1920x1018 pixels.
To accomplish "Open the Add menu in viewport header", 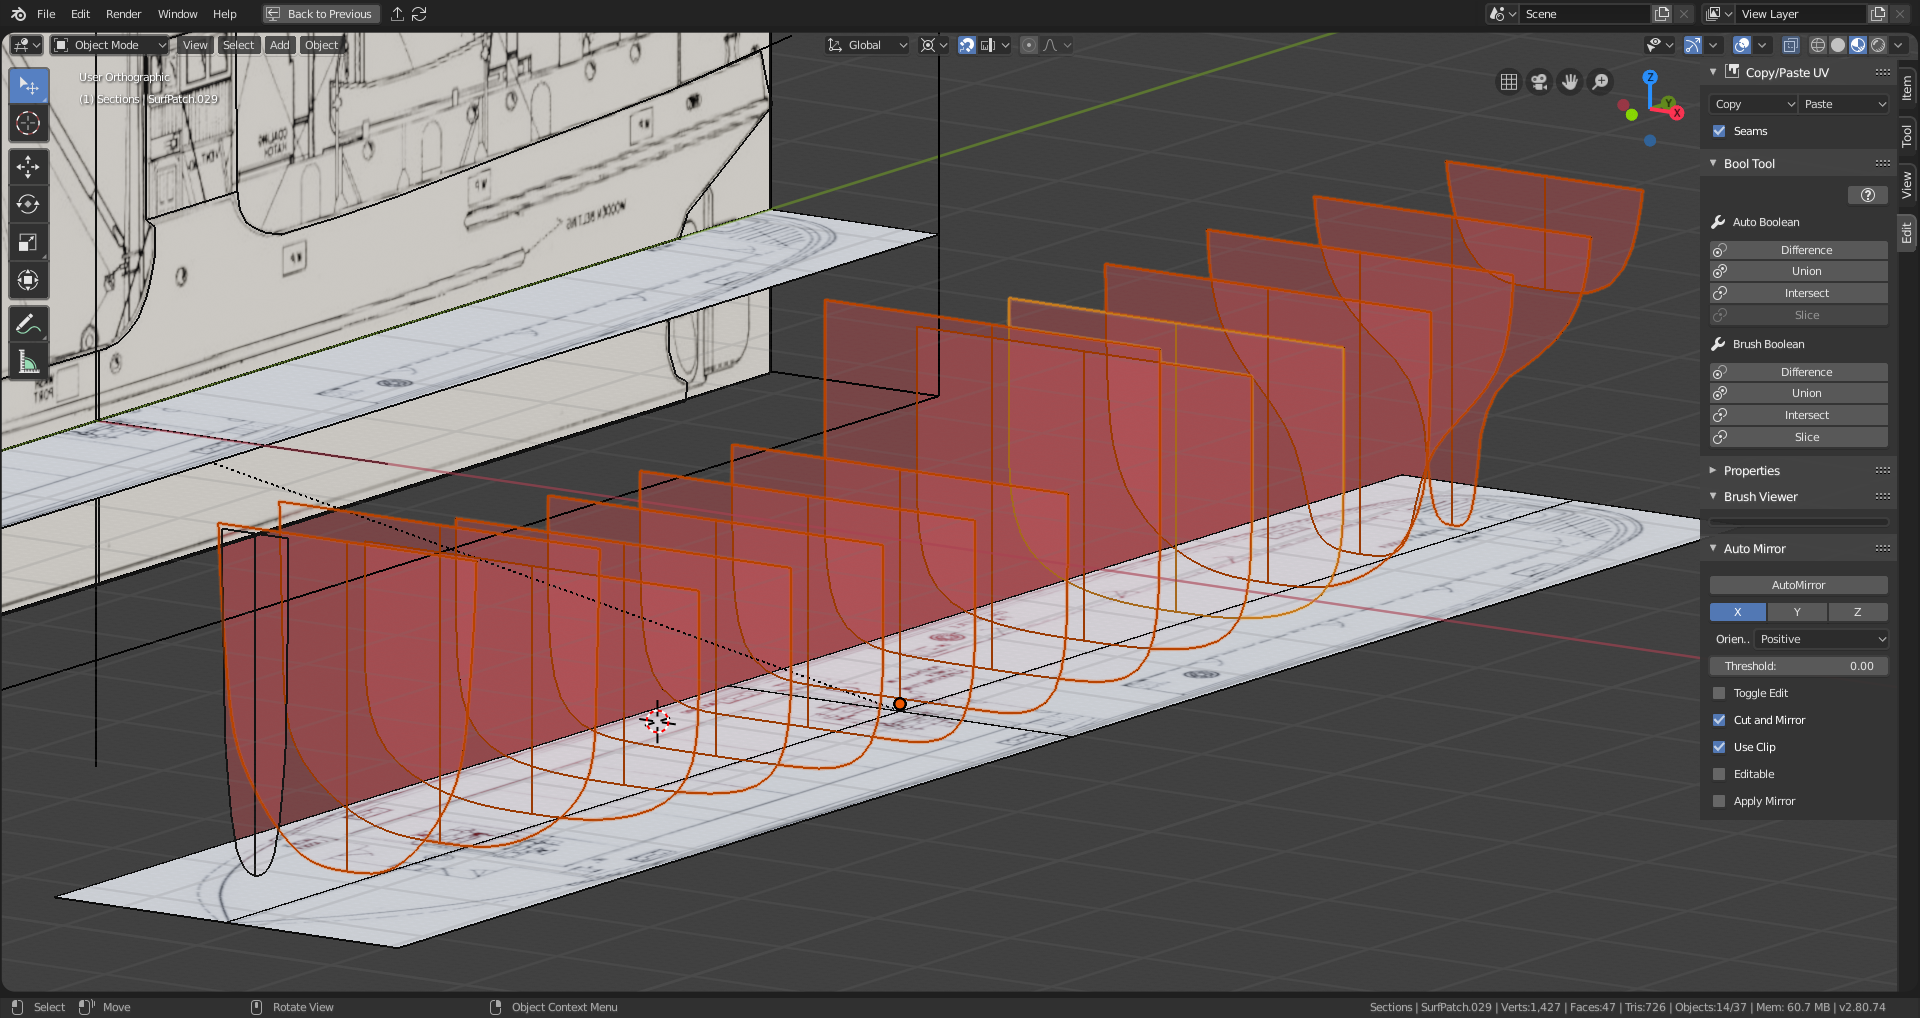I will pos(279,45).
